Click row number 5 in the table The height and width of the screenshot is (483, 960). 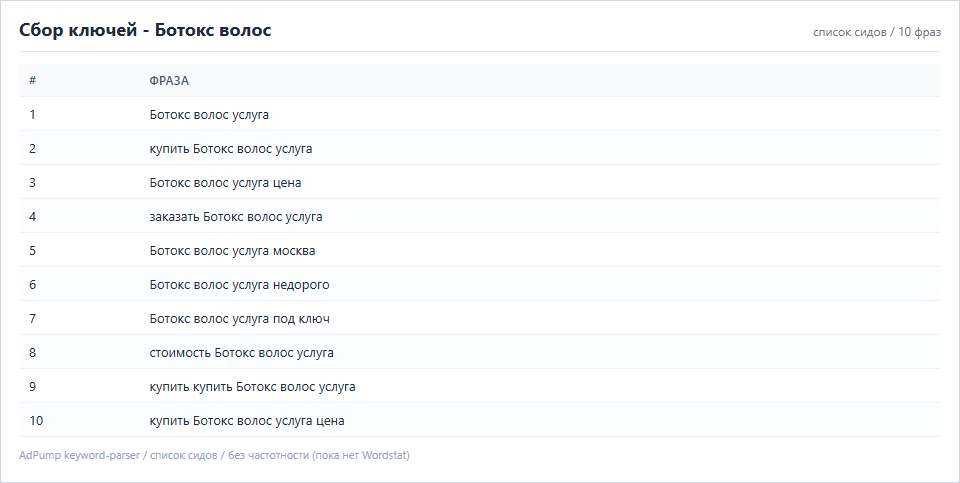pyautogui.click(x=32, y=250)
